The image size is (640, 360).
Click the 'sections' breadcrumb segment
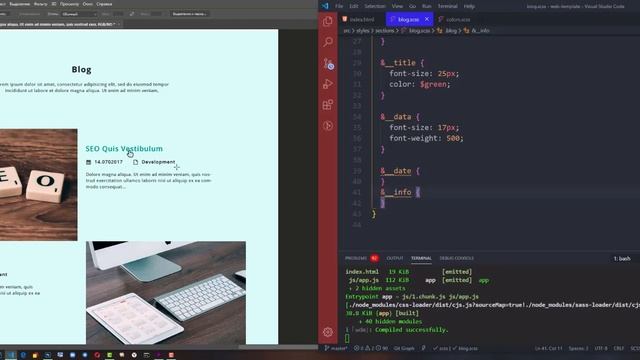[384, 31]
